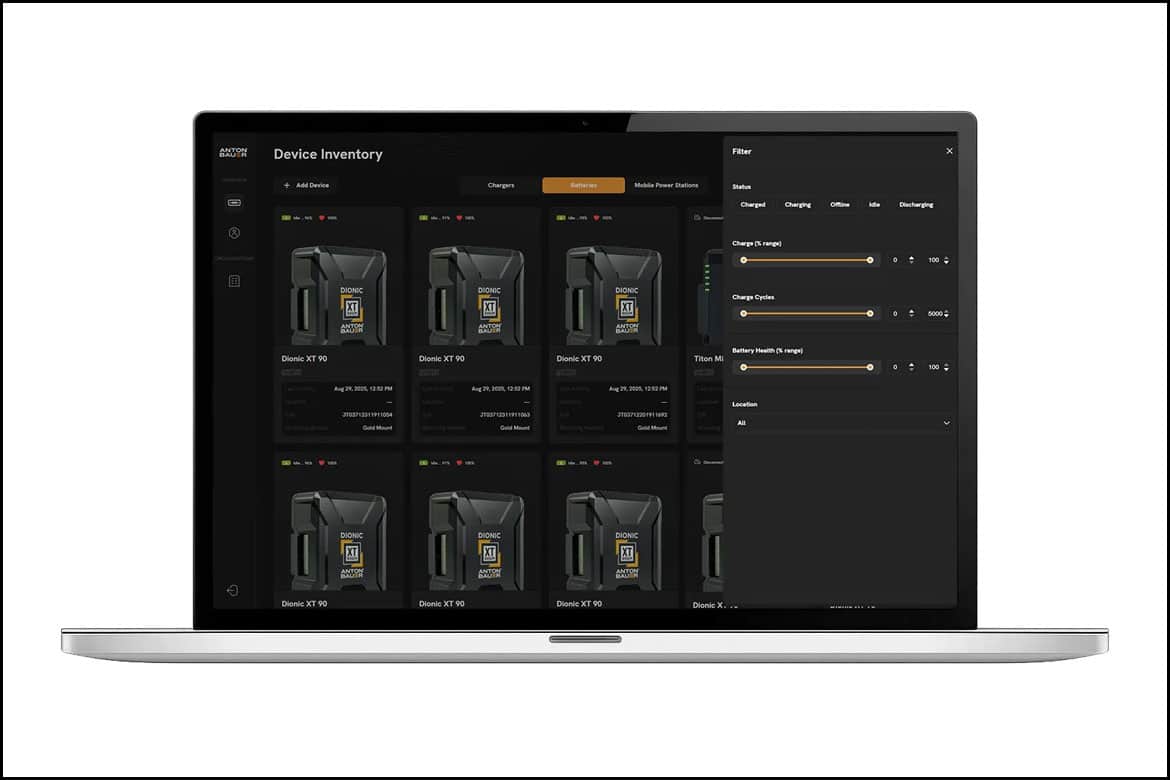Click the Location dropdown chevron arrow
Screen dimensions: 1170x780
946,423
